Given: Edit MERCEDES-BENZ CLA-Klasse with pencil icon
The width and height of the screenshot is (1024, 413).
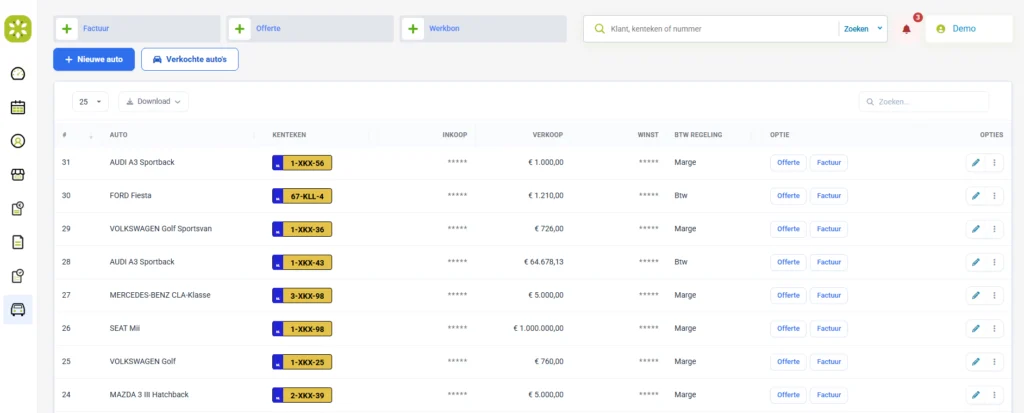Looking at the screenshot, I should pyautogui.click(x=976, y=295).
